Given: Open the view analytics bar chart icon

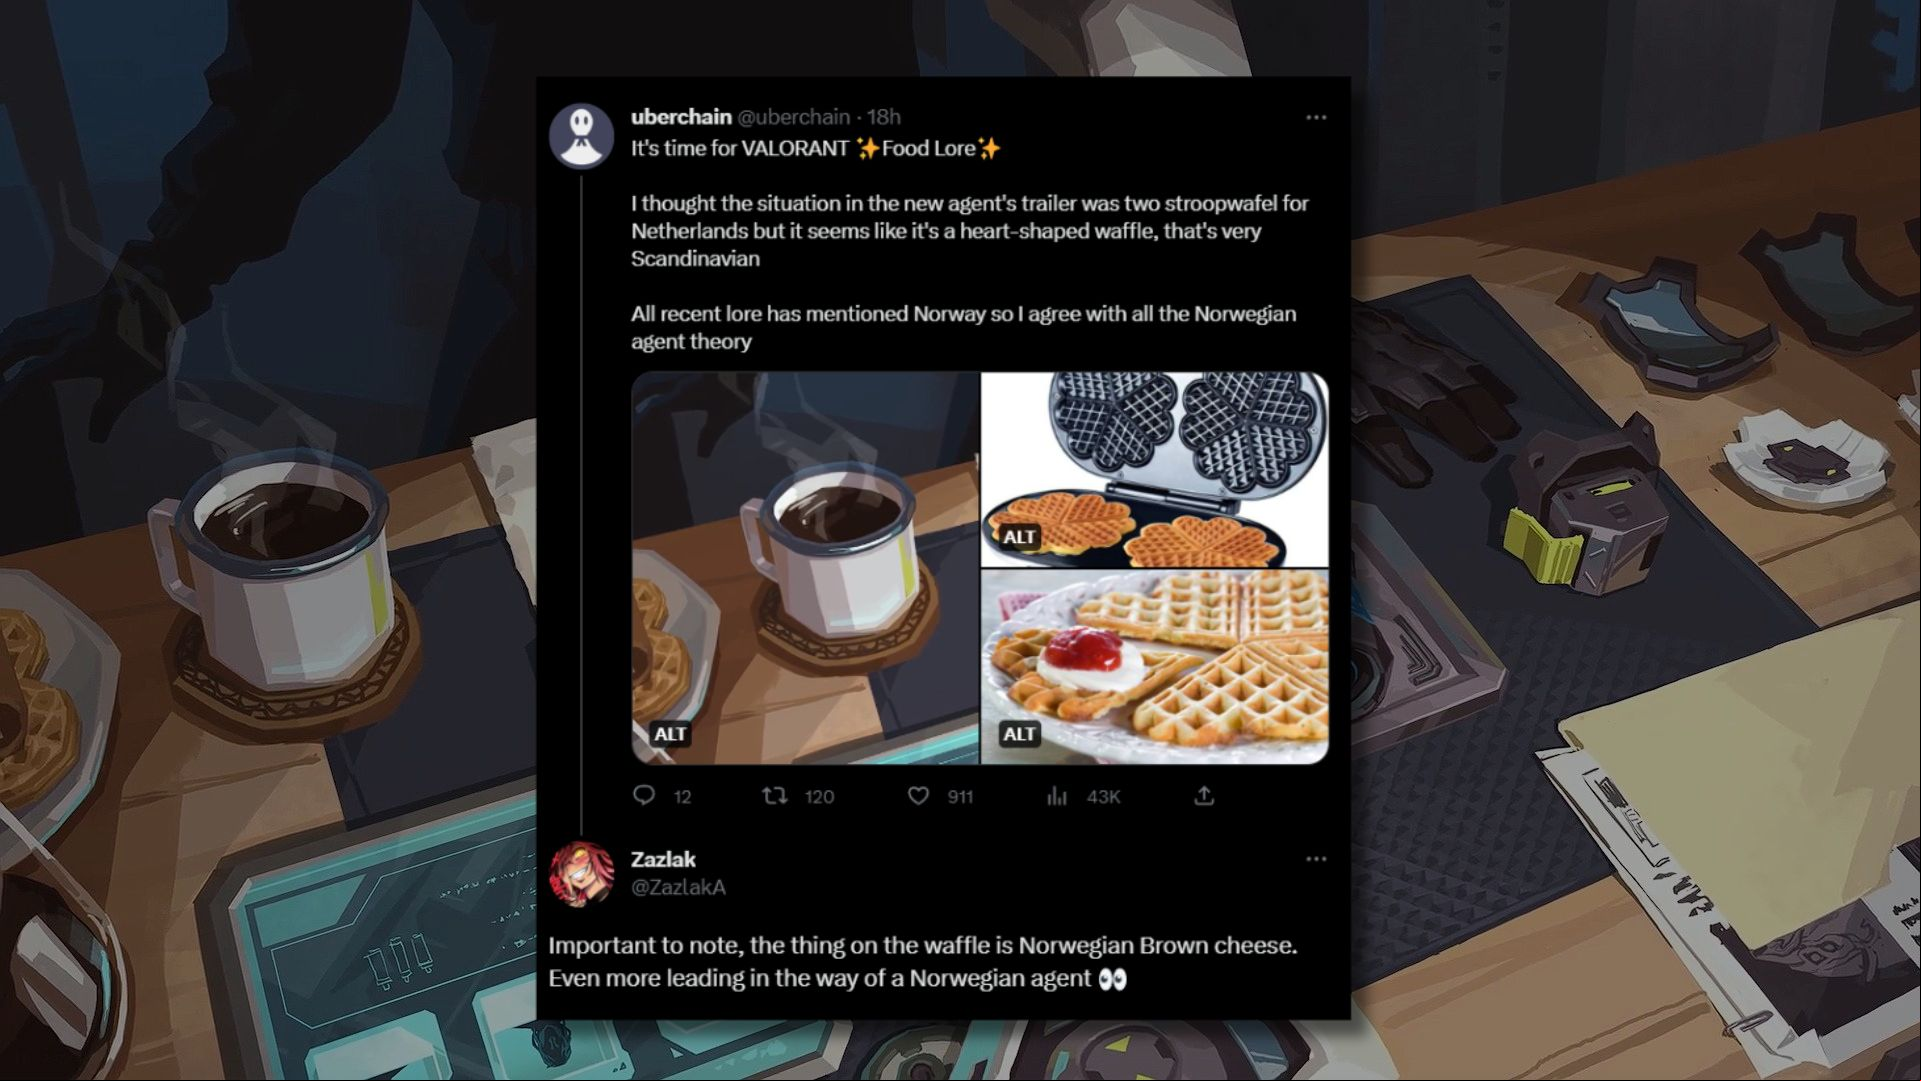Looking at the screenshot, I should point(1057,795).
